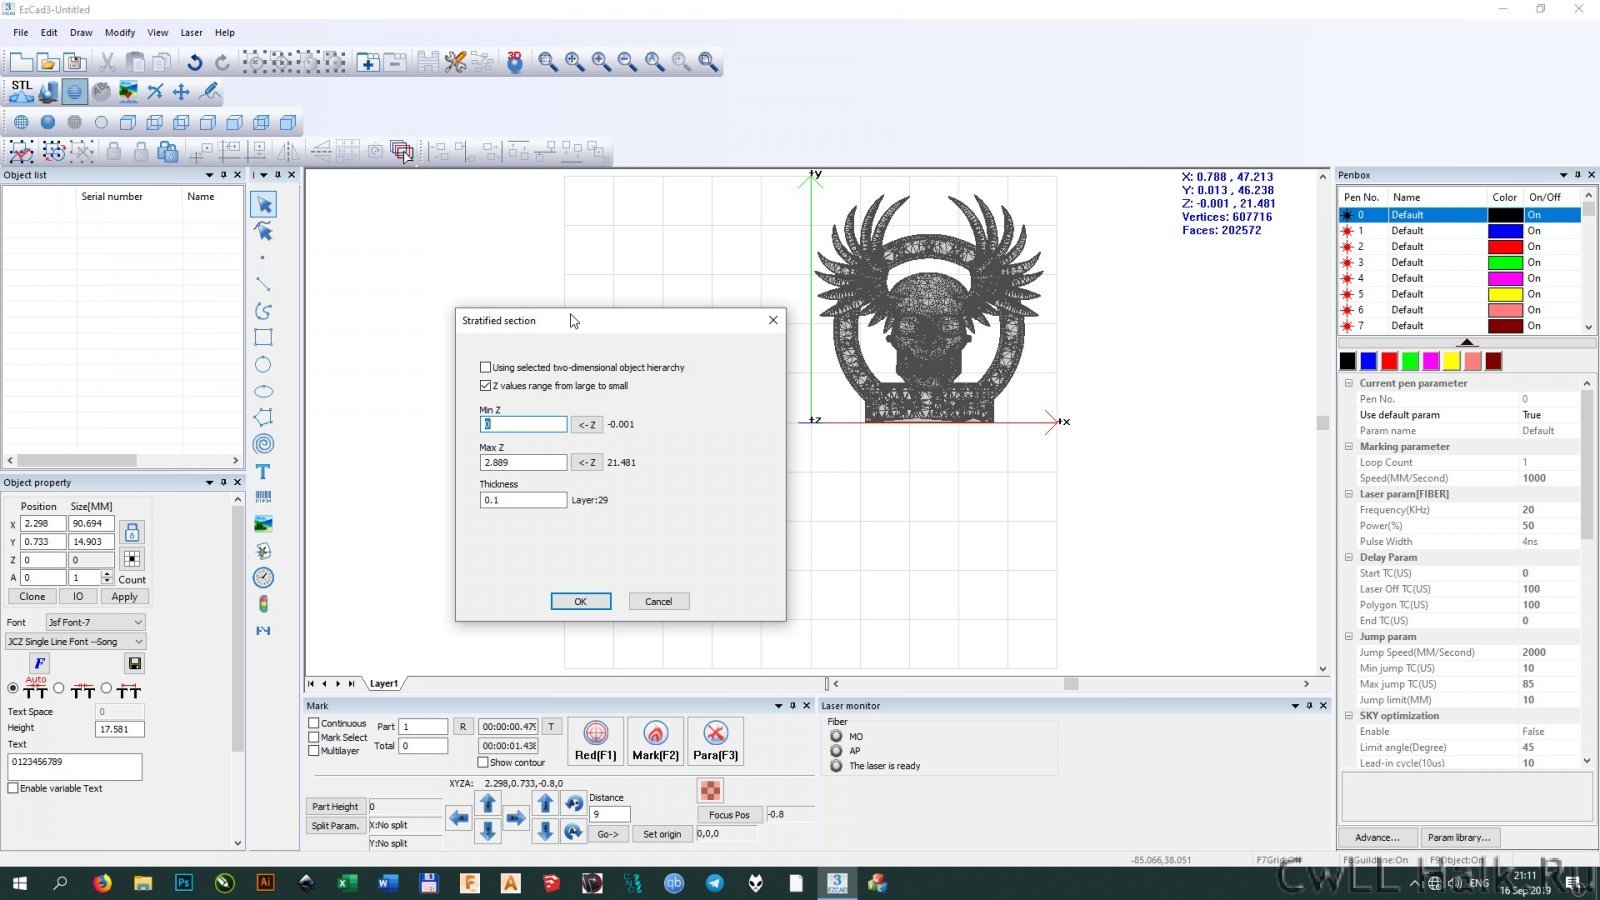The width and height of the screenshot is (1600, 900).
Task: Open the Jsf Font-7 font dropdown
Action: coord(96,622)
